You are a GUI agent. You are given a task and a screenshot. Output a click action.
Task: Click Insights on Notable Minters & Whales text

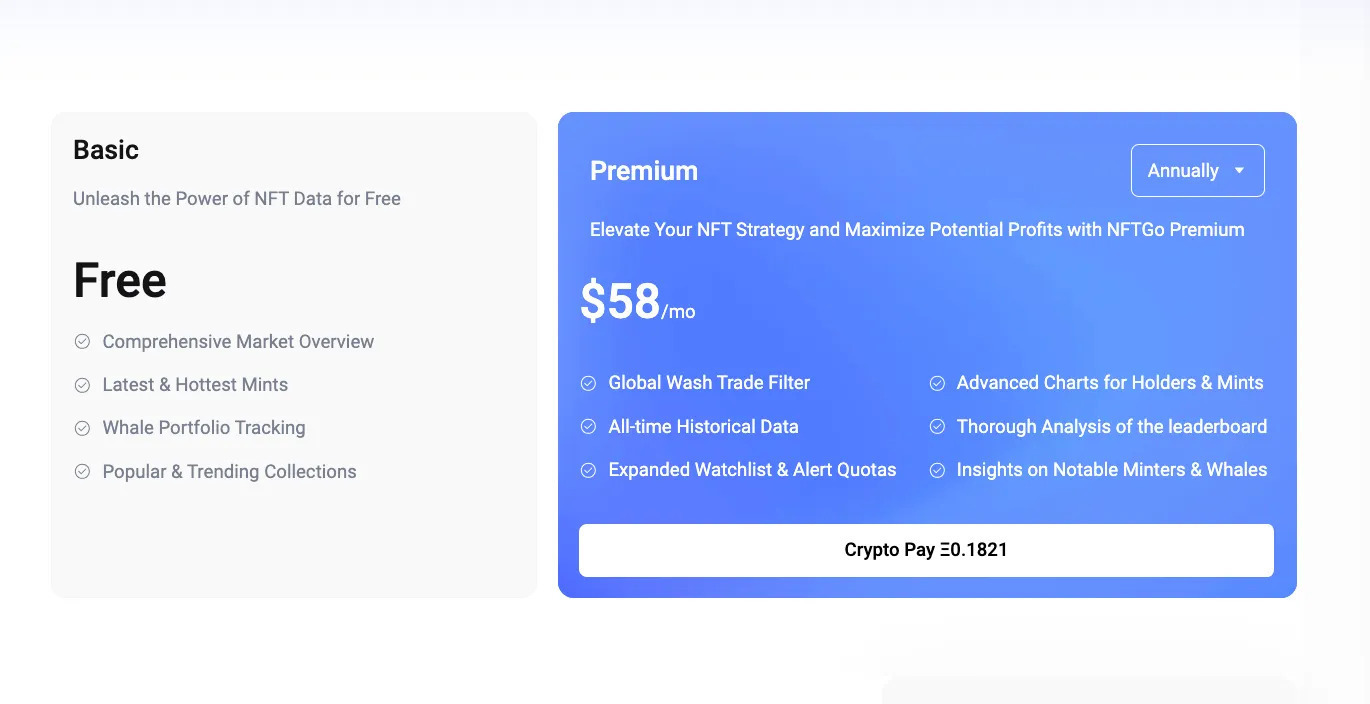click(1111, 470)
